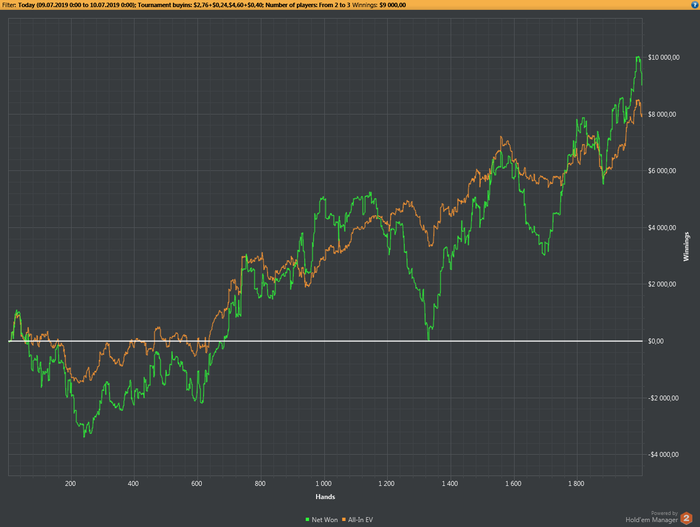Click the $4 000,00 y-axis label
The height and width of the screenshot is (527, 700).
[662, 228]
